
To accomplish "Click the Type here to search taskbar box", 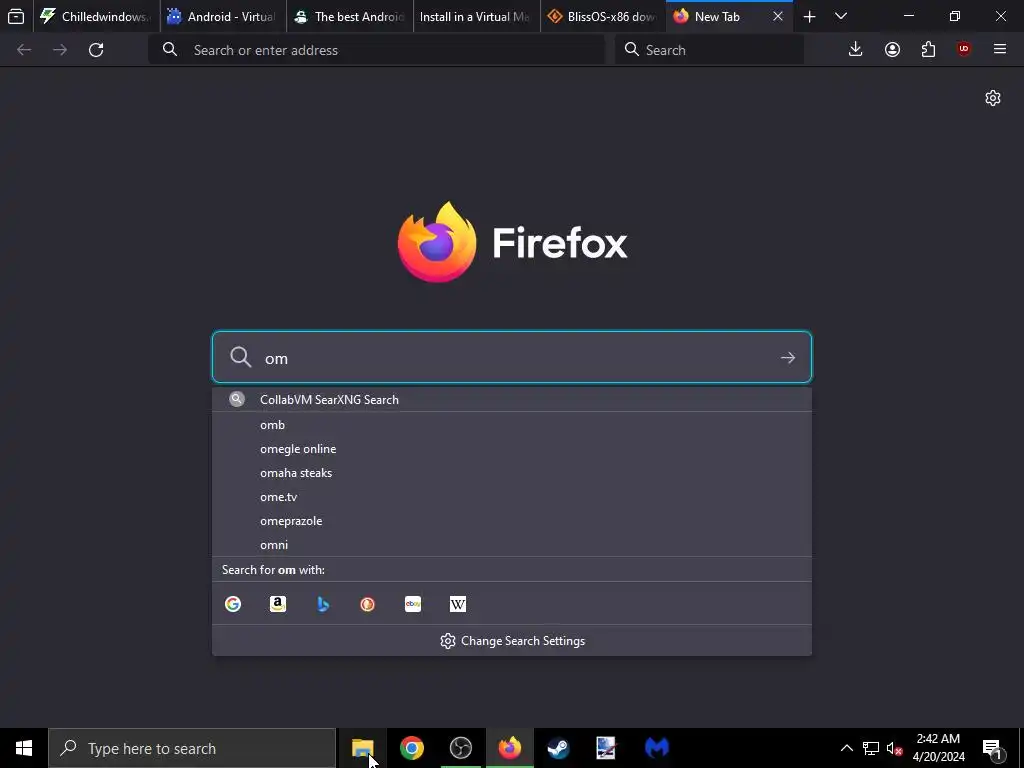I will pos(192,748).
